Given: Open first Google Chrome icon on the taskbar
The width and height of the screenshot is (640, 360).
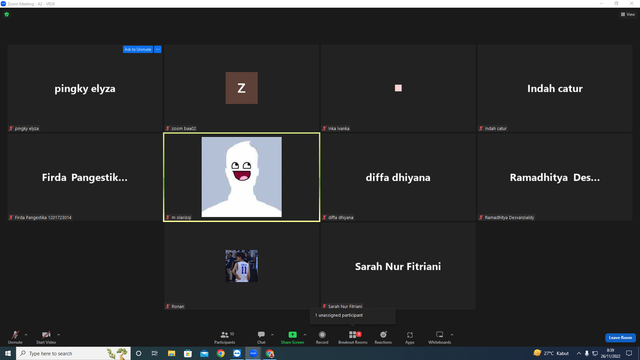Looking at the screenshot, I should pyautogui.click(x=220, y=353).
